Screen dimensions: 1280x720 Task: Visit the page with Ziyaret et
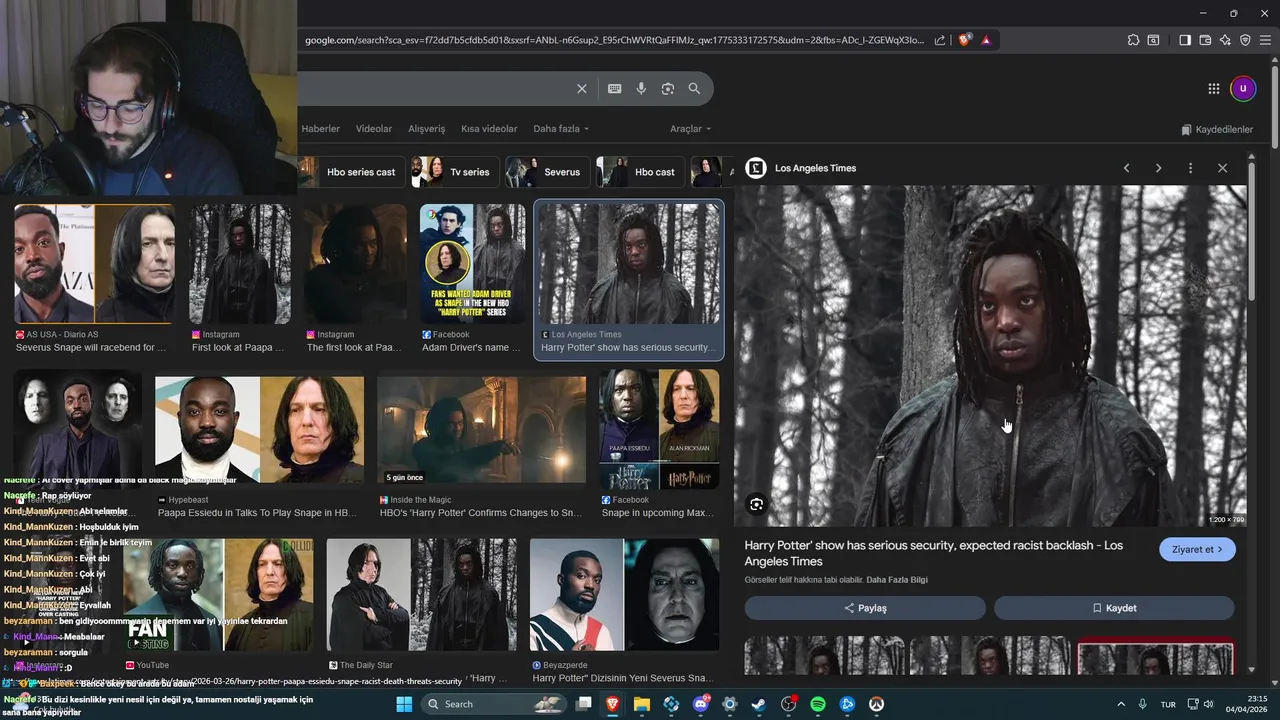[x=1197, y=549]
